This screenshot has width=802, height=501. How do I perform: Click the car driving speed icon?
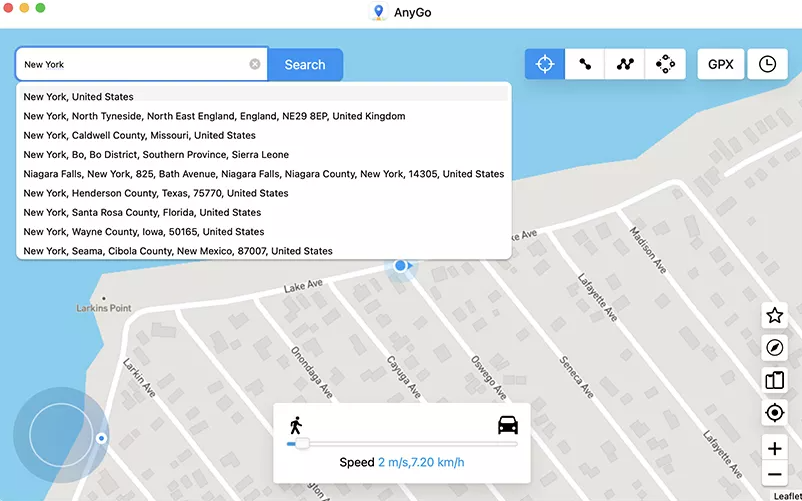pos(508,425)
